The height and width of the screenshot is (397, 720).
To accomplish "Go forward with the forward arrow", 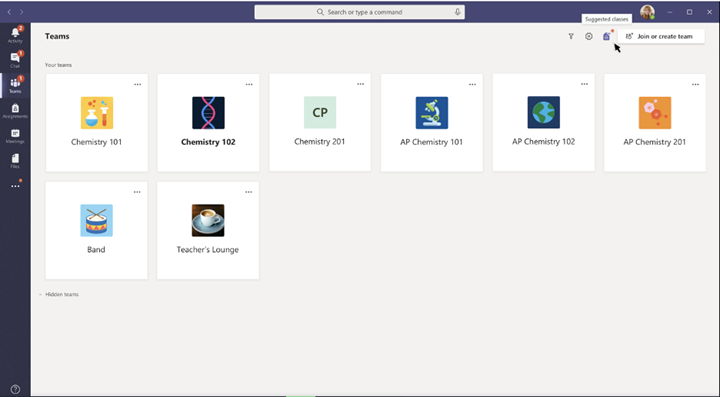I will (x=22, y=12).
